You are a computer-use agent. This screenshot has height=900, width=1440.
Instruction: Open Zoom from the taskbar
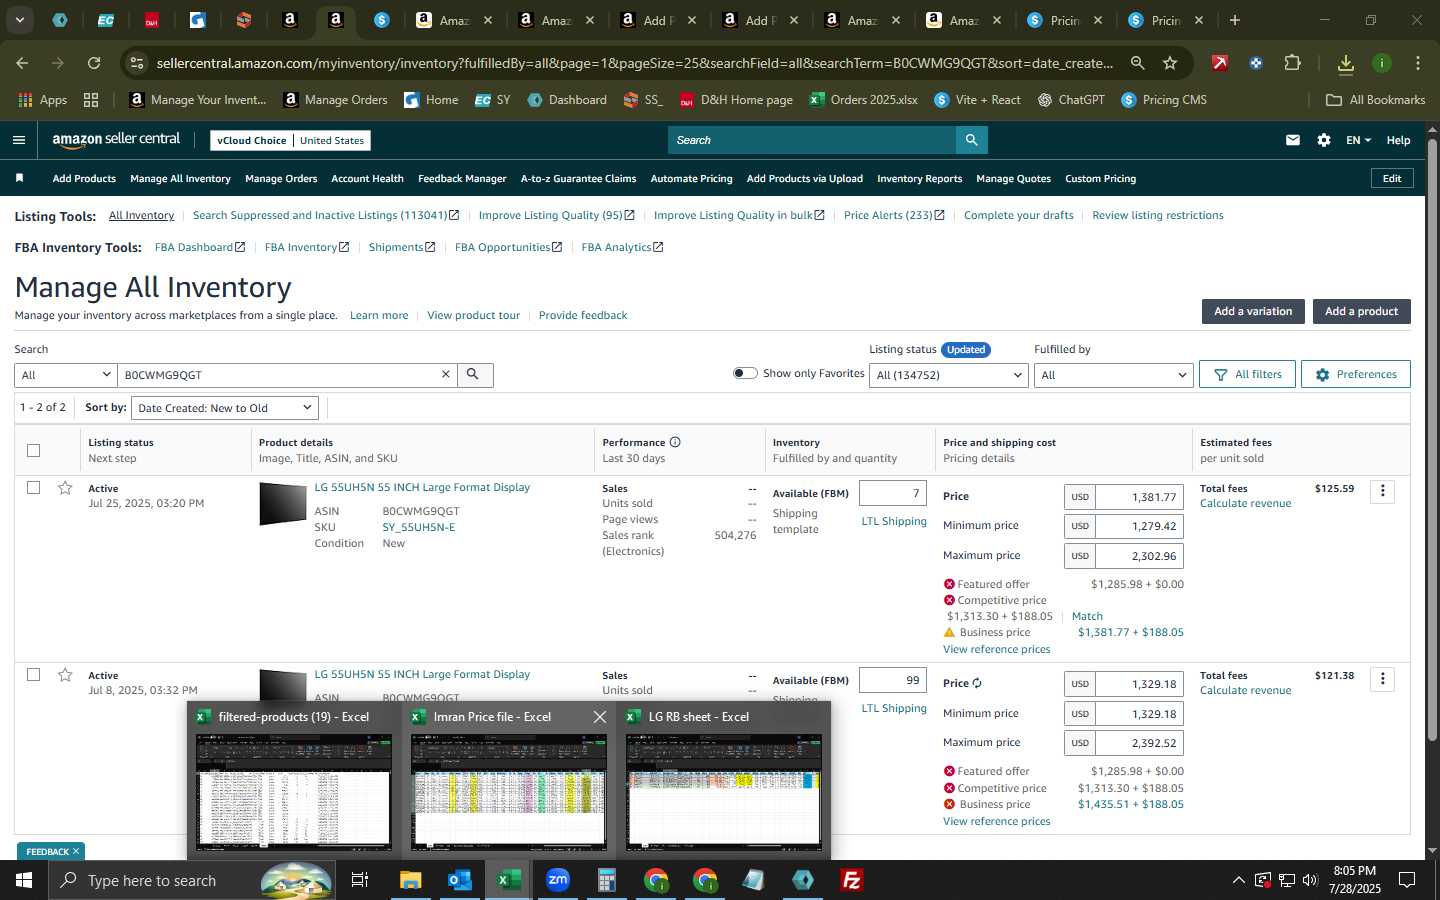pyautogui.click(x=558, y=880)
